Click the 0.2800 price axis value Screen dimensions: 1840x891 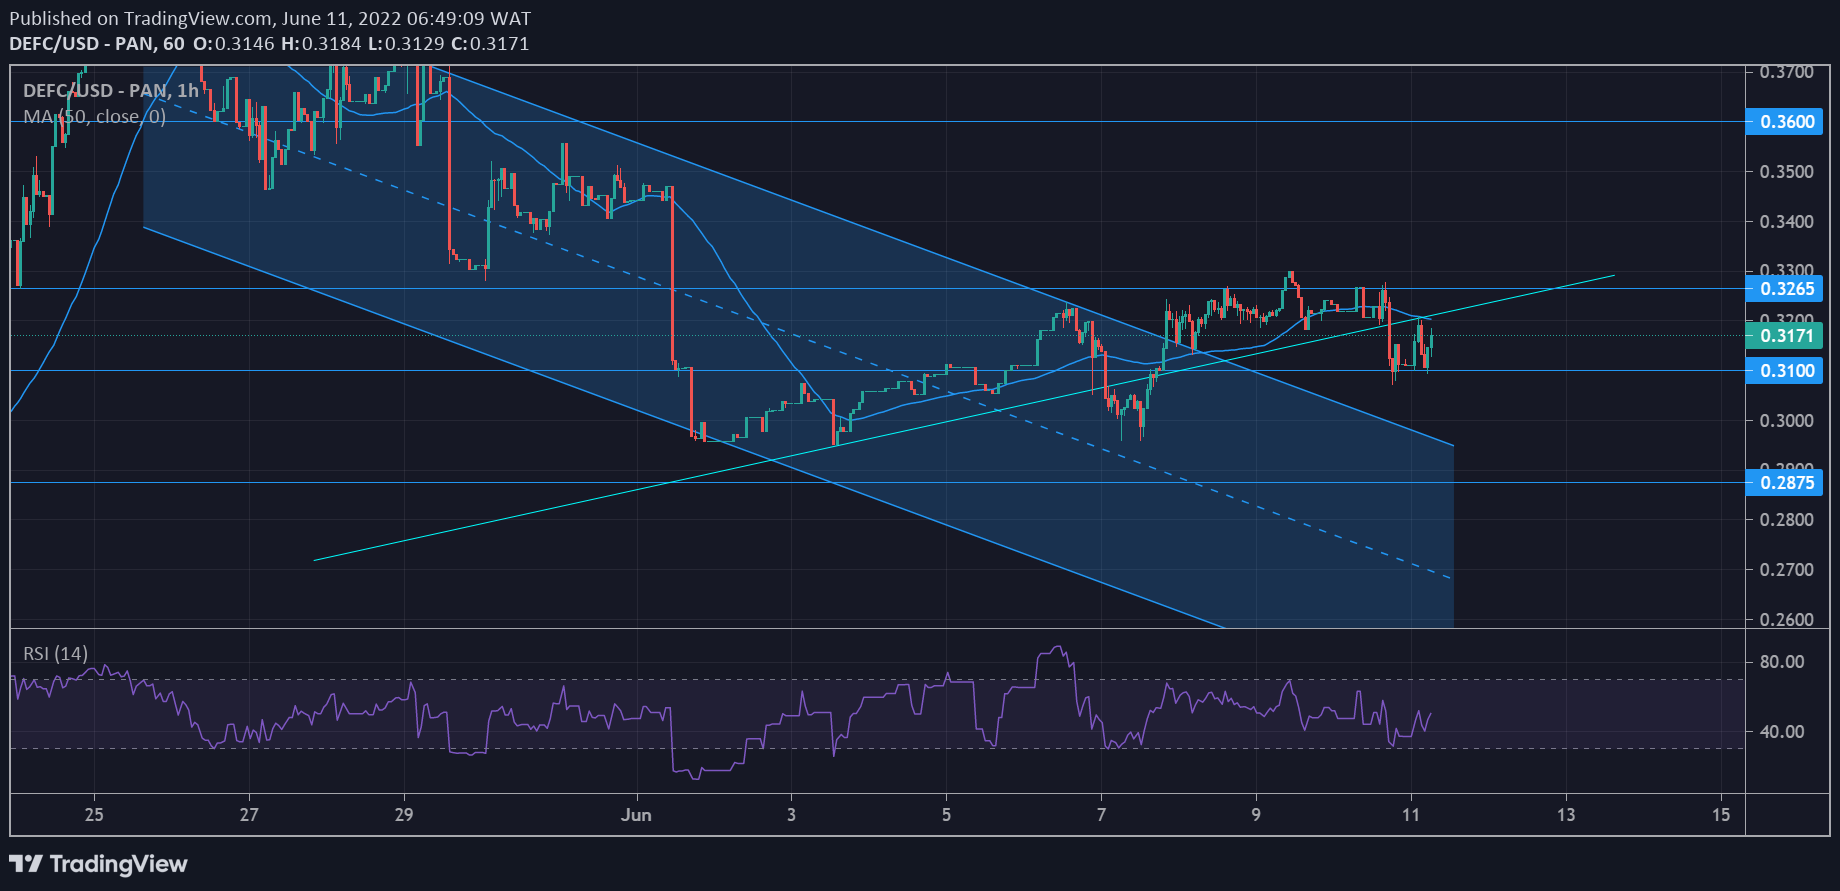click(1787, 520)
